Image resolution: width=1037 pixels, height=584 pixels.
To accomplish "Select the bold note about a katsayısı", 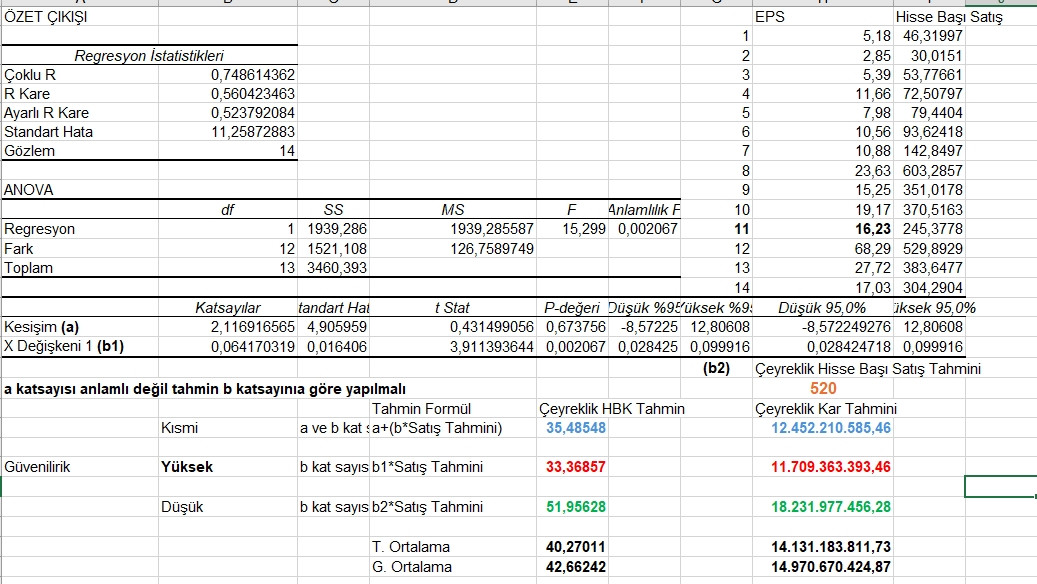I will tap(205, 390).
